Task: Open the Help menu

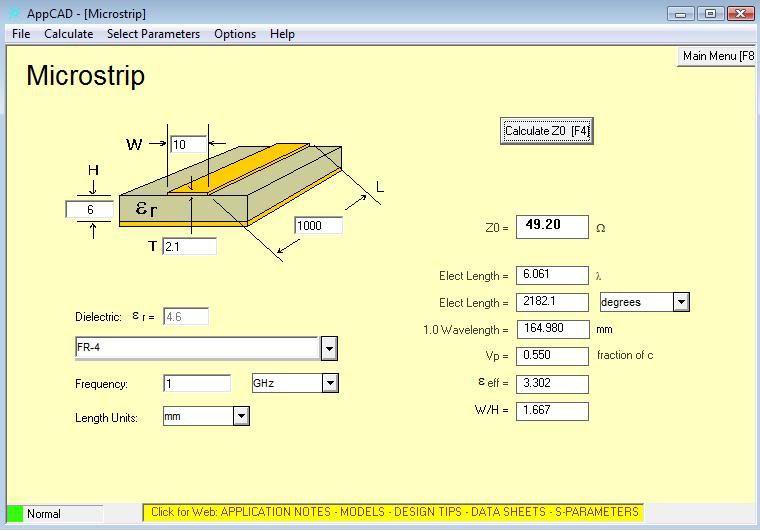Action: 282,34
